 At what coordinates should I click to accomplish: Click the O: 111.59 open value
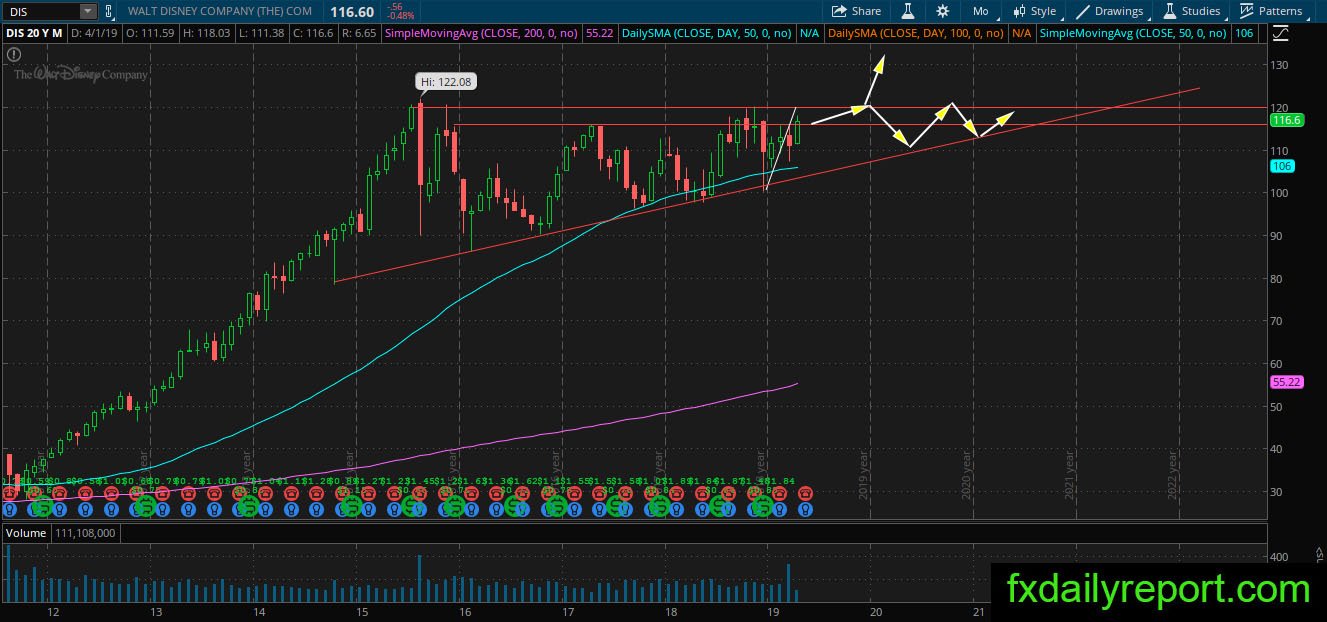[x=150, y=33]
